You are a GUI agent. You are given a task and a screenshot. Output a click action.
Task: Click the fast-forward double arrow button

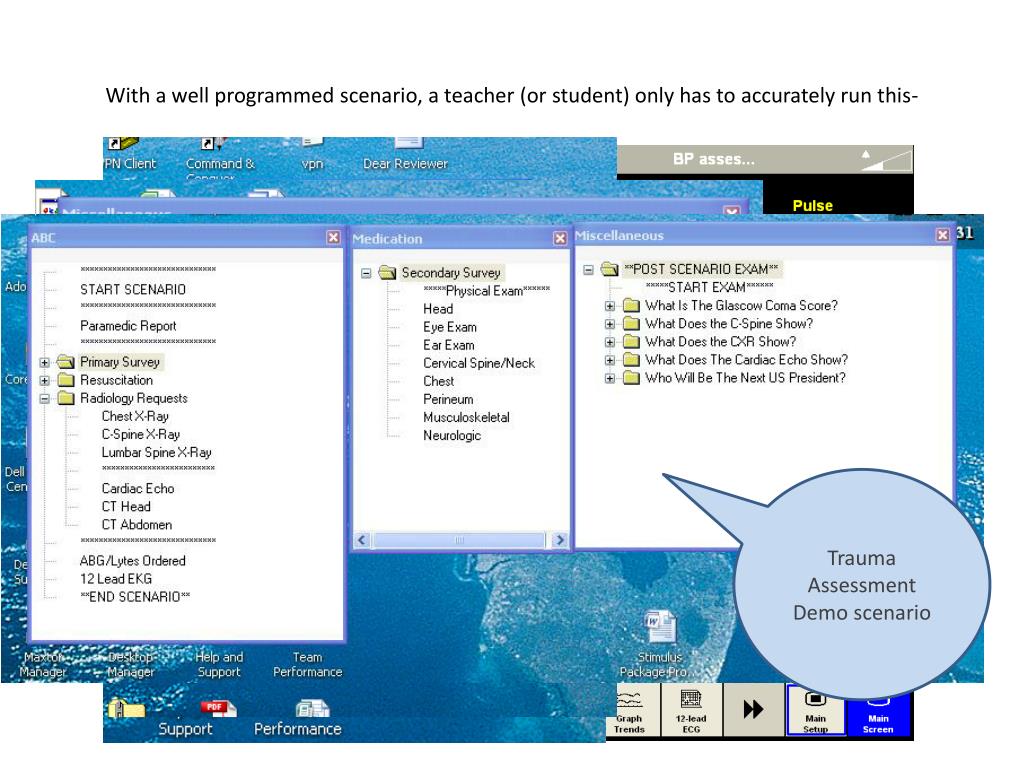tap(753, 709)
